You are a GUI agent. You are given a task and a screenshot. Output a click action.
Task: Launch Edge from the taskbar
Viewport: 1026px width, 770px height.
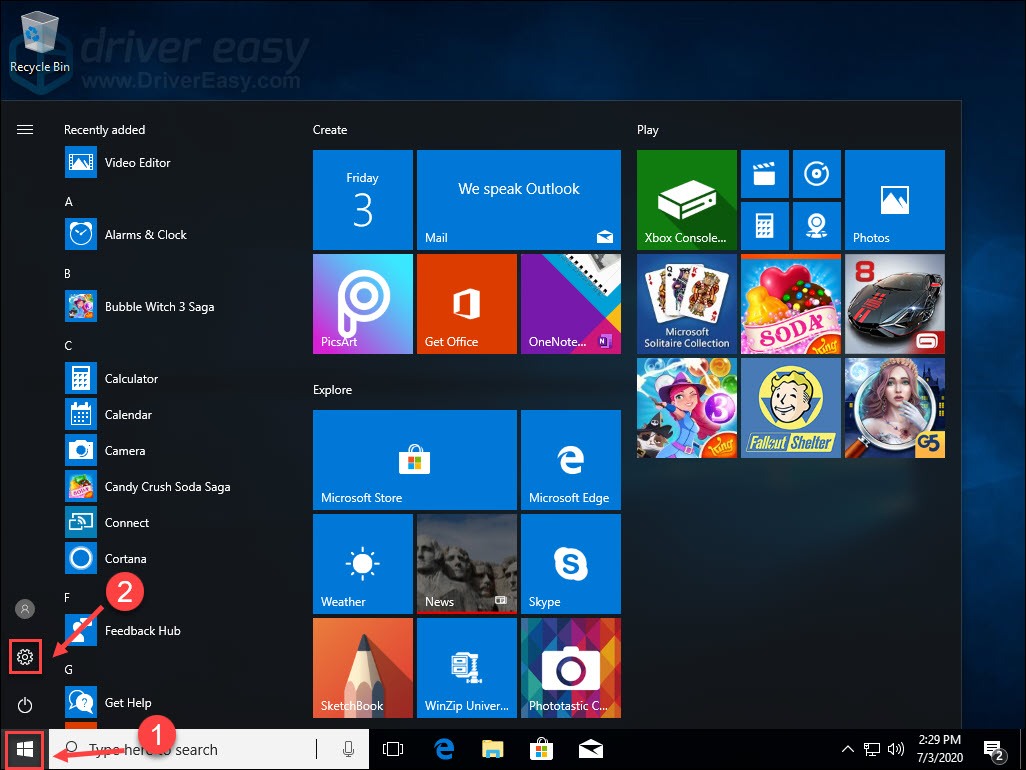tap(444, 750)
